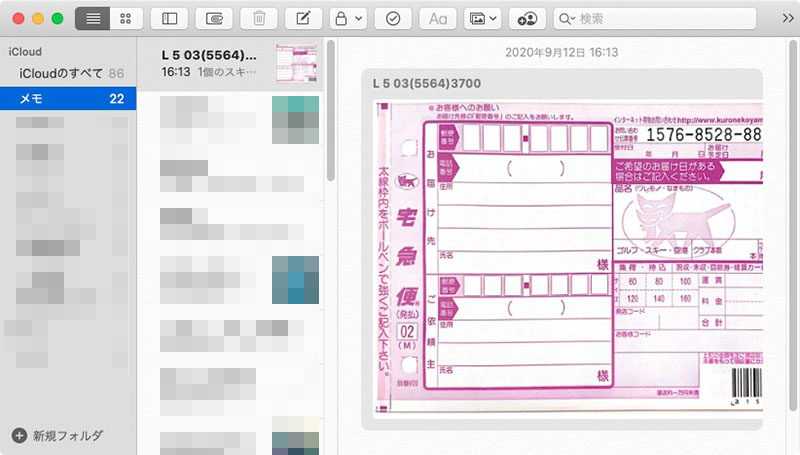Close the Notes window
Screen dimensions: 800x455
click(18, 19)
